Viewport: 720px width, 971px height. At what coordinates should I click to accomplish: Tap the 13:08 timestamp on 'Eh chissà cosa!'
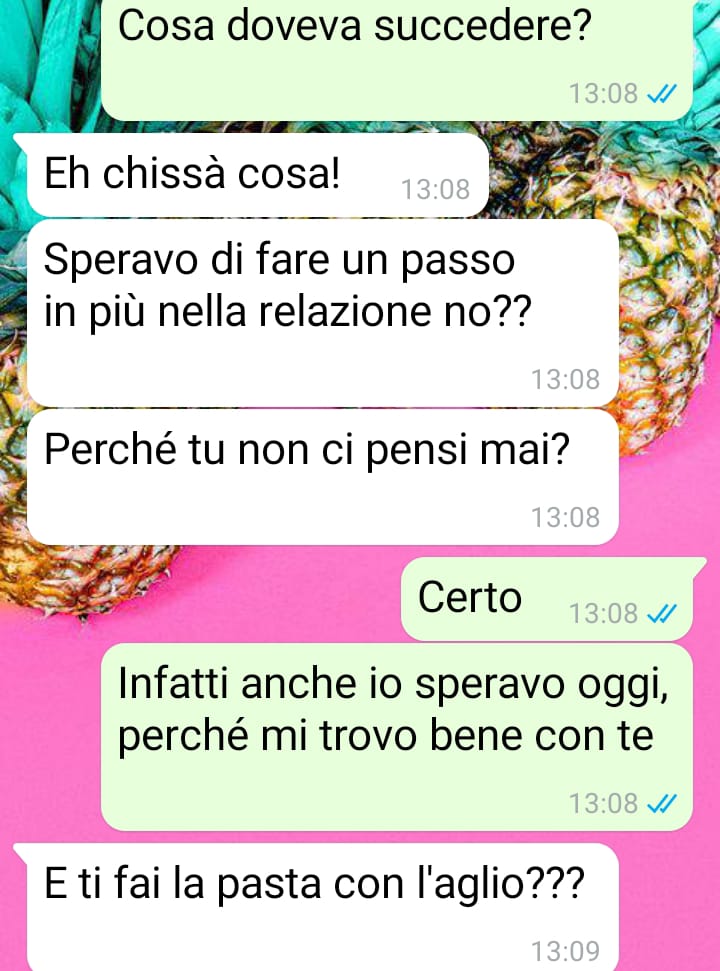[x=436, y=189]
